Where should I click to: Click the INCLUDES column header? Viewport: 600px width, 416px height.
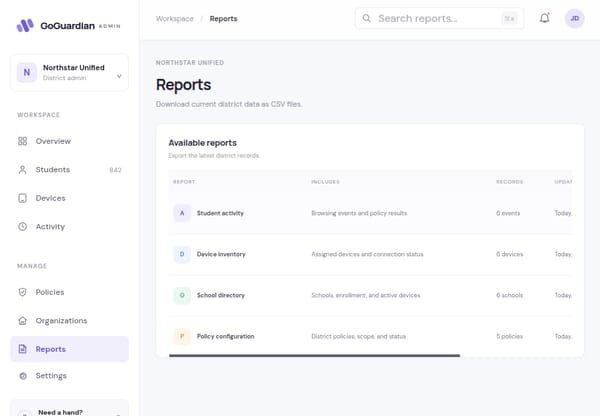325,182
